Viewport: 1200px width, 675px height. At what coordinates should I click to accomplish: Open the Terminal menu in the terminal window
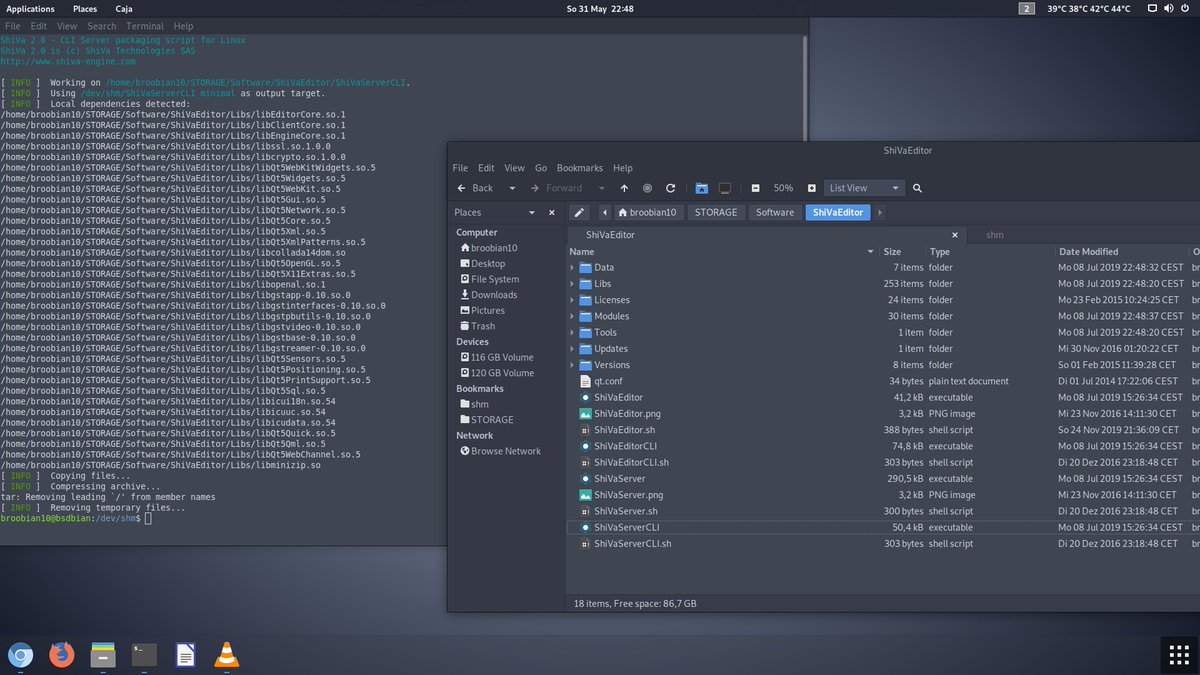pyautogui.click(x=145, y=26)
